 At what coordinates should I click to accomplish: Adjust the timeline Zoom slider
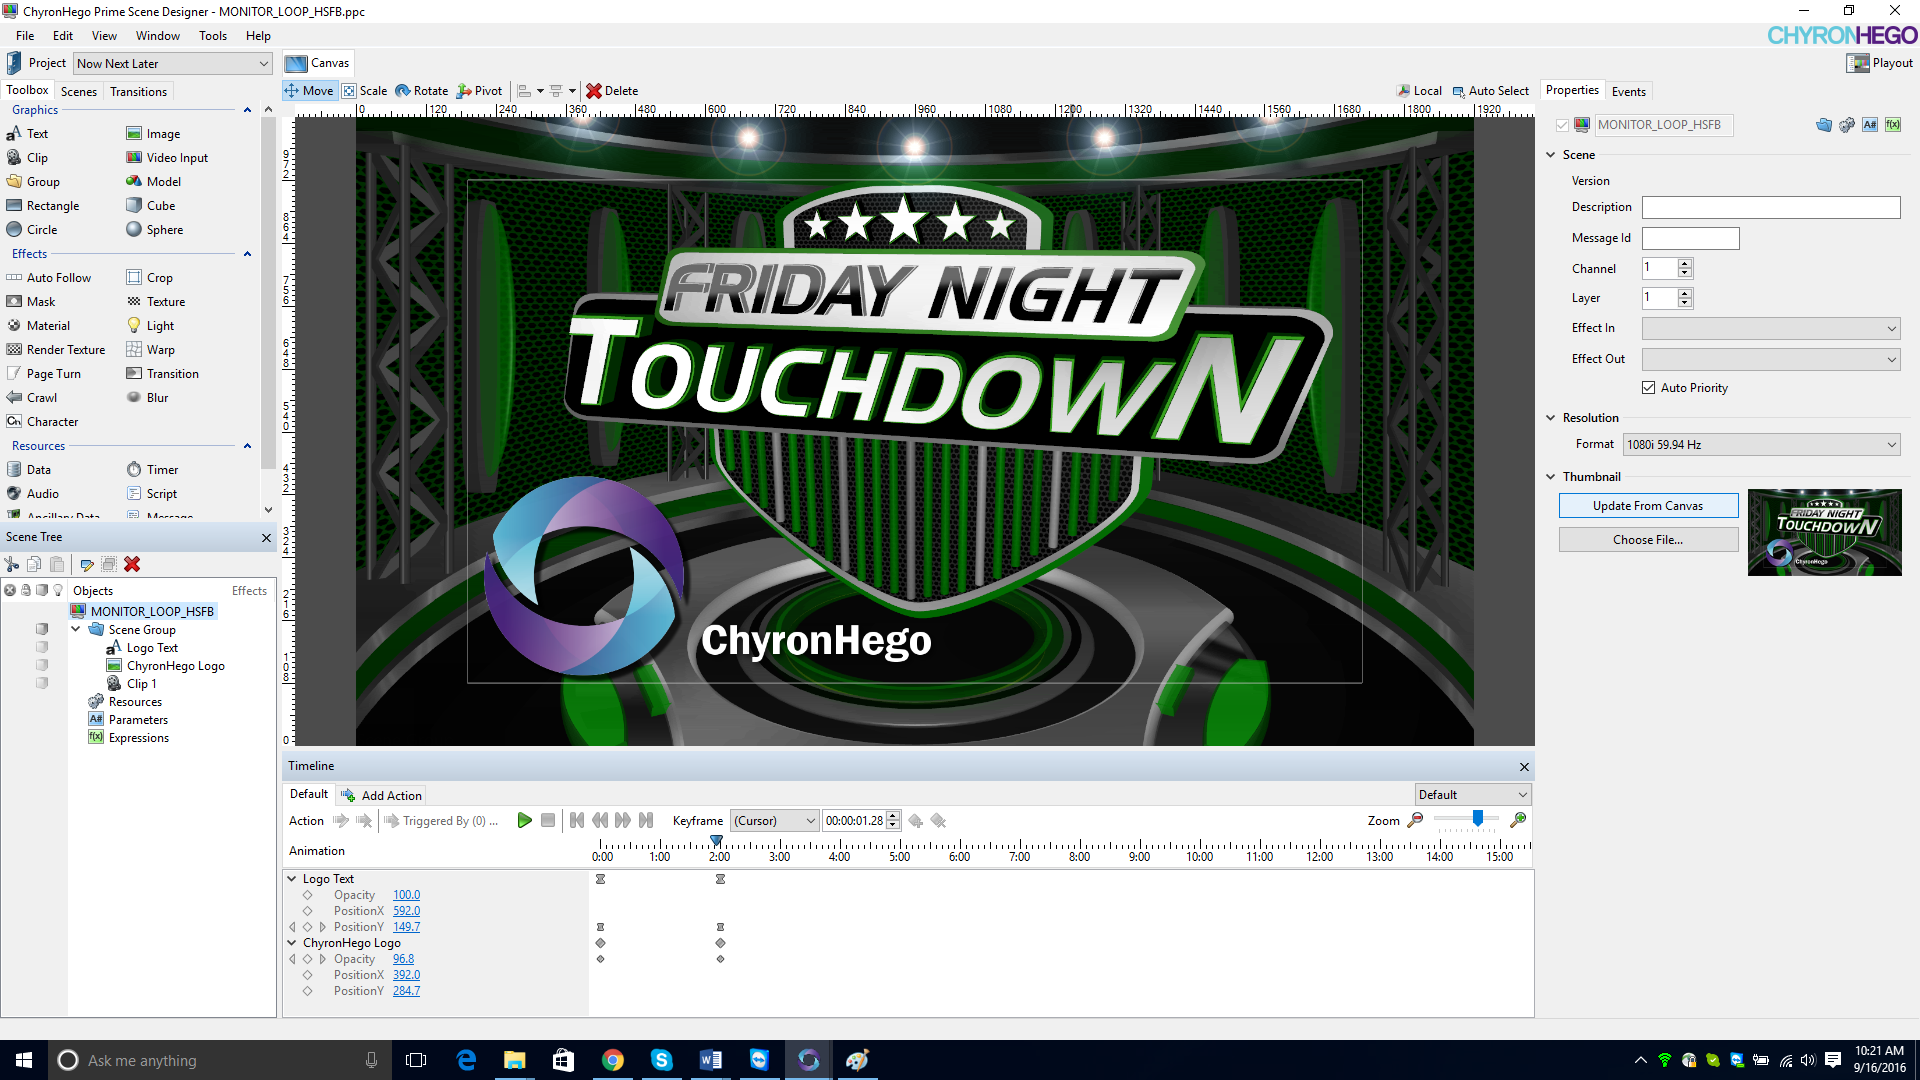tap(1477, 820)
